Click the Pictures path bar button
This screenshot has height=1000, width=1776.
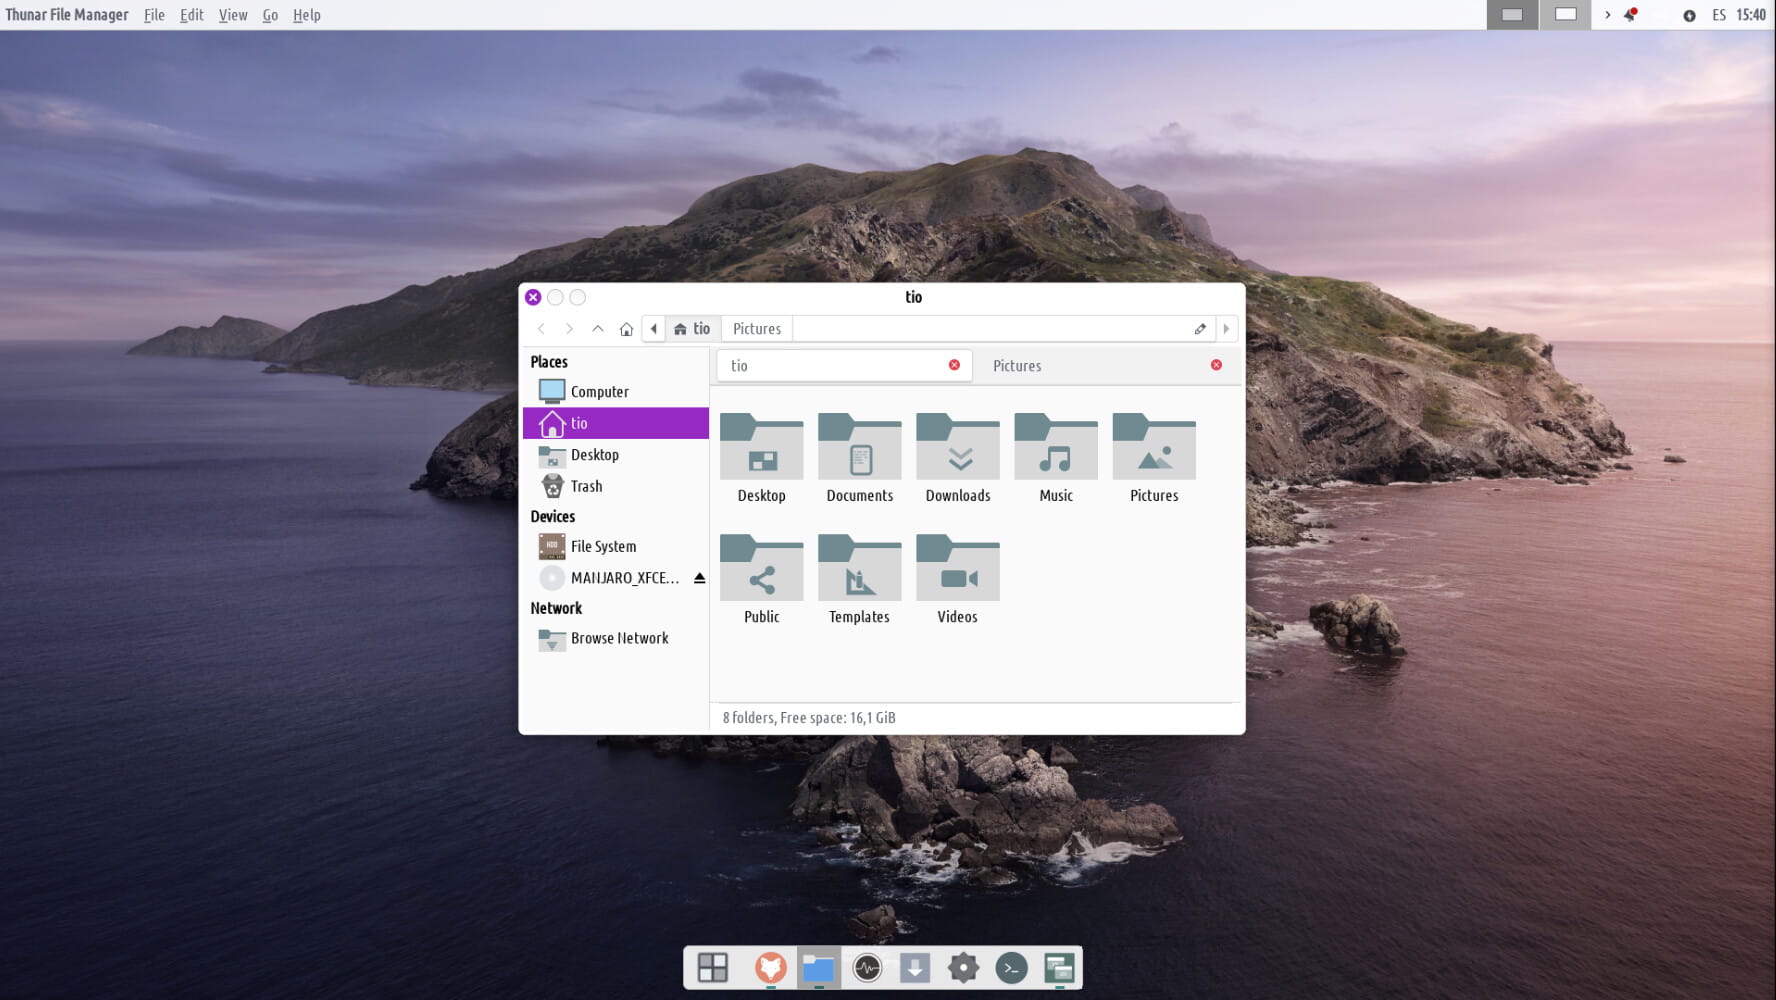coord(756,329)
